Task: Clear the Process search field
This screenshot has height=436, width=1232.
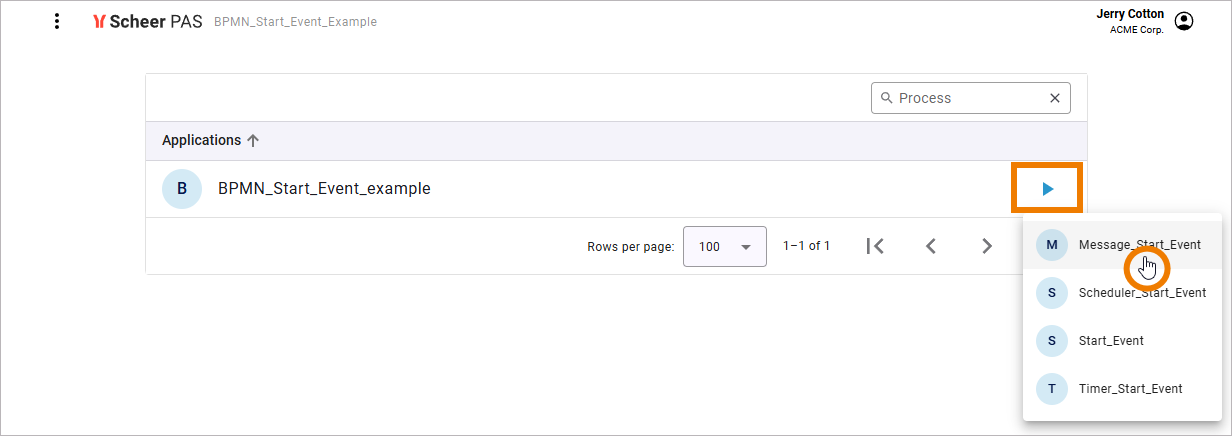Action: pyautogui.click(x=1054, y=98)
